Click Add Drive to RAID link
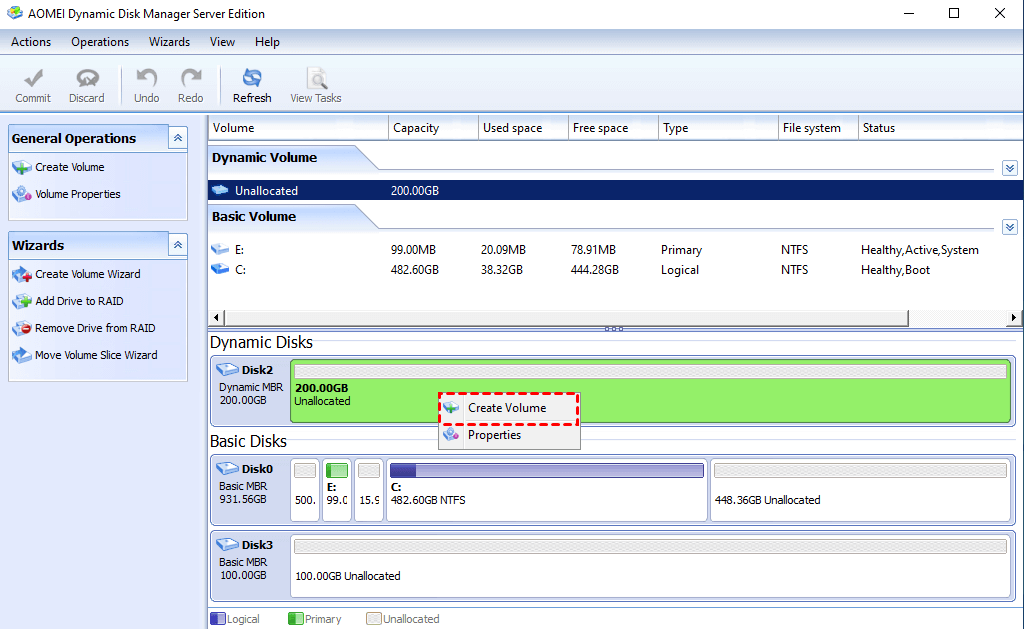Viewport: 1024px width, 629px height. [79, 301]
